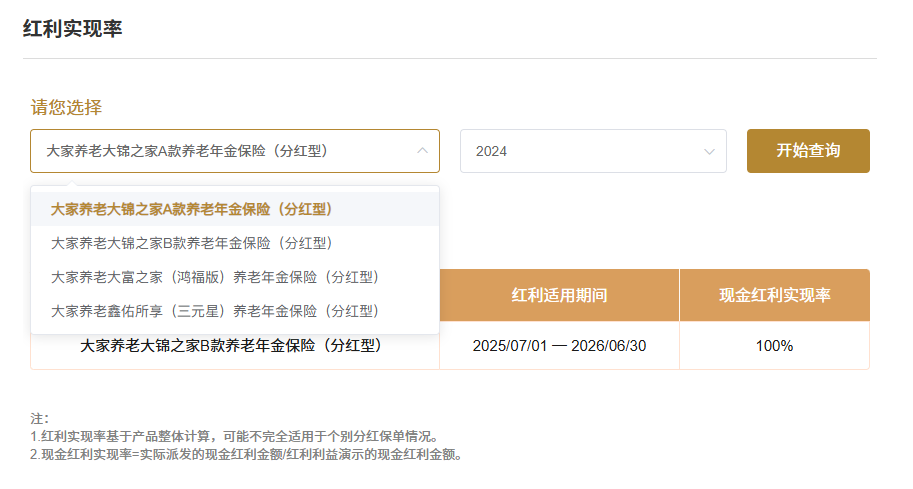The image size is (913, 489).
Task: Select 大家养老大锦之家A款养老年金保险 option in list
Action: 192,209
